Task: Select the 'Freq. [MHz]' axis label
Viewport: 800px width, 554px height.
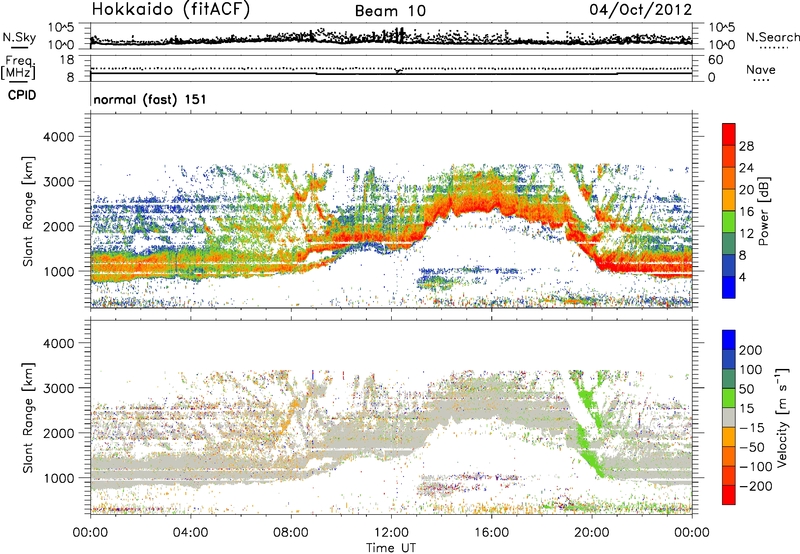Action: tap(18, 68)
